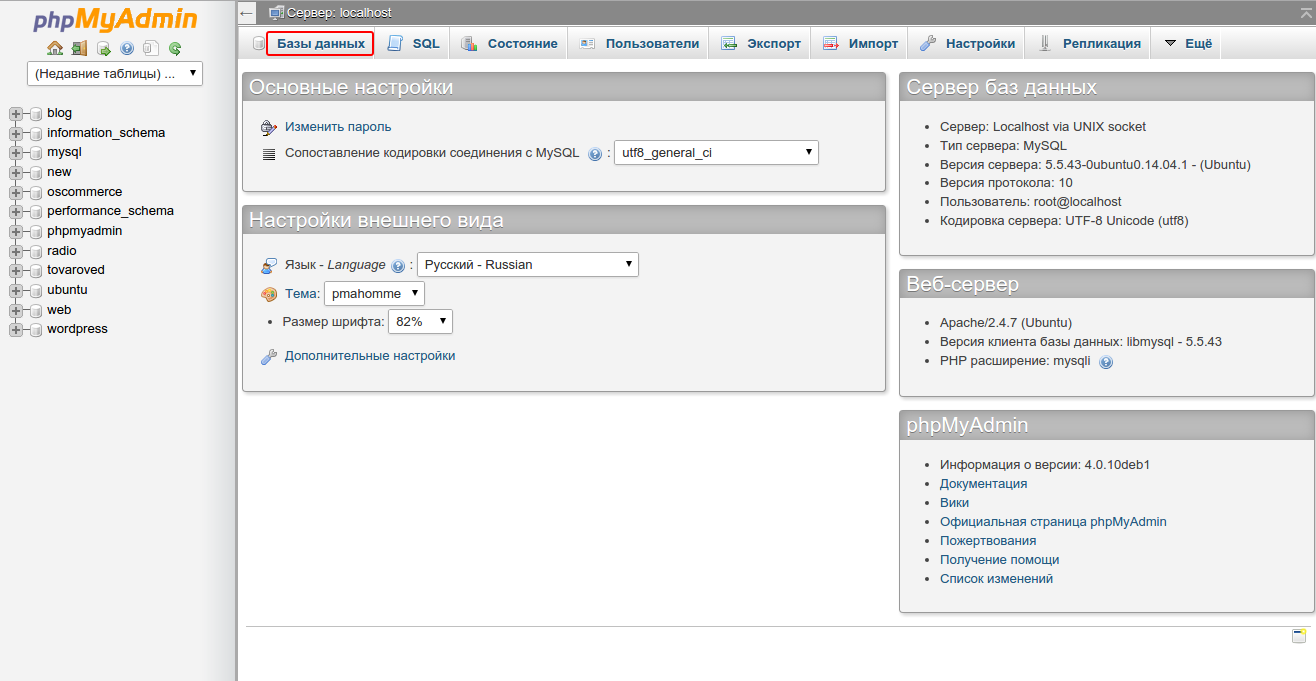Click the Тема theme link label

click(x=301, y=294)
